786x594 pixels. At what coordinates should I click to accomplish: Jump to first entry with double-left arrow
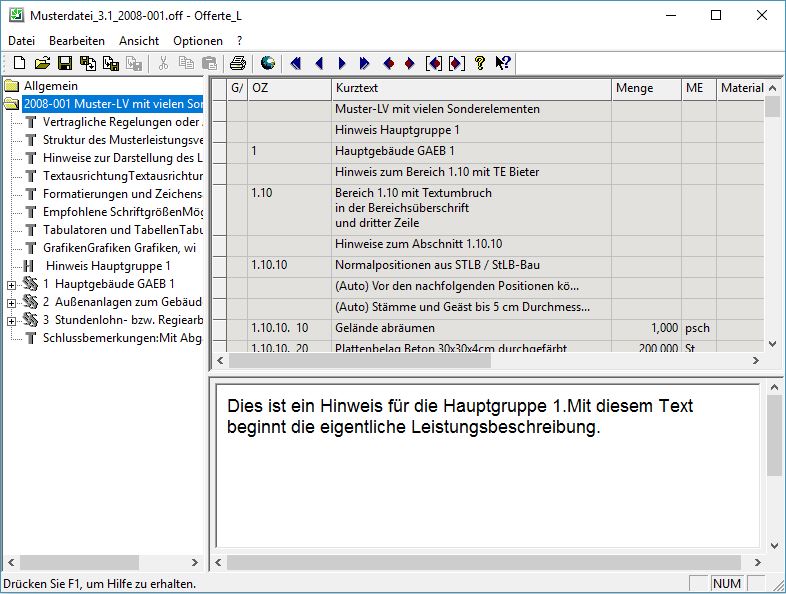(x=296, y=63)
